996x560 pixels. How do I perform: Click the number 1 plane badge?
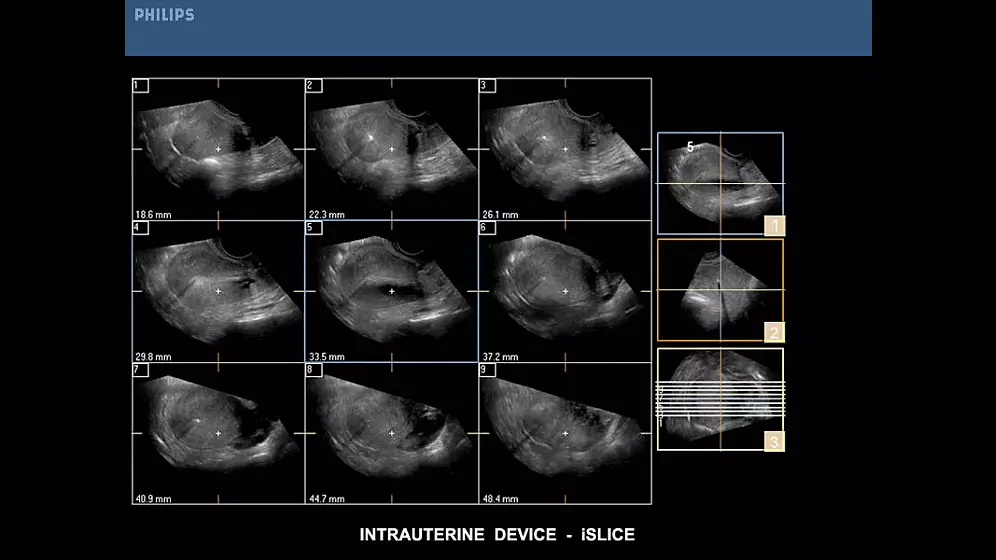[774, 225]
